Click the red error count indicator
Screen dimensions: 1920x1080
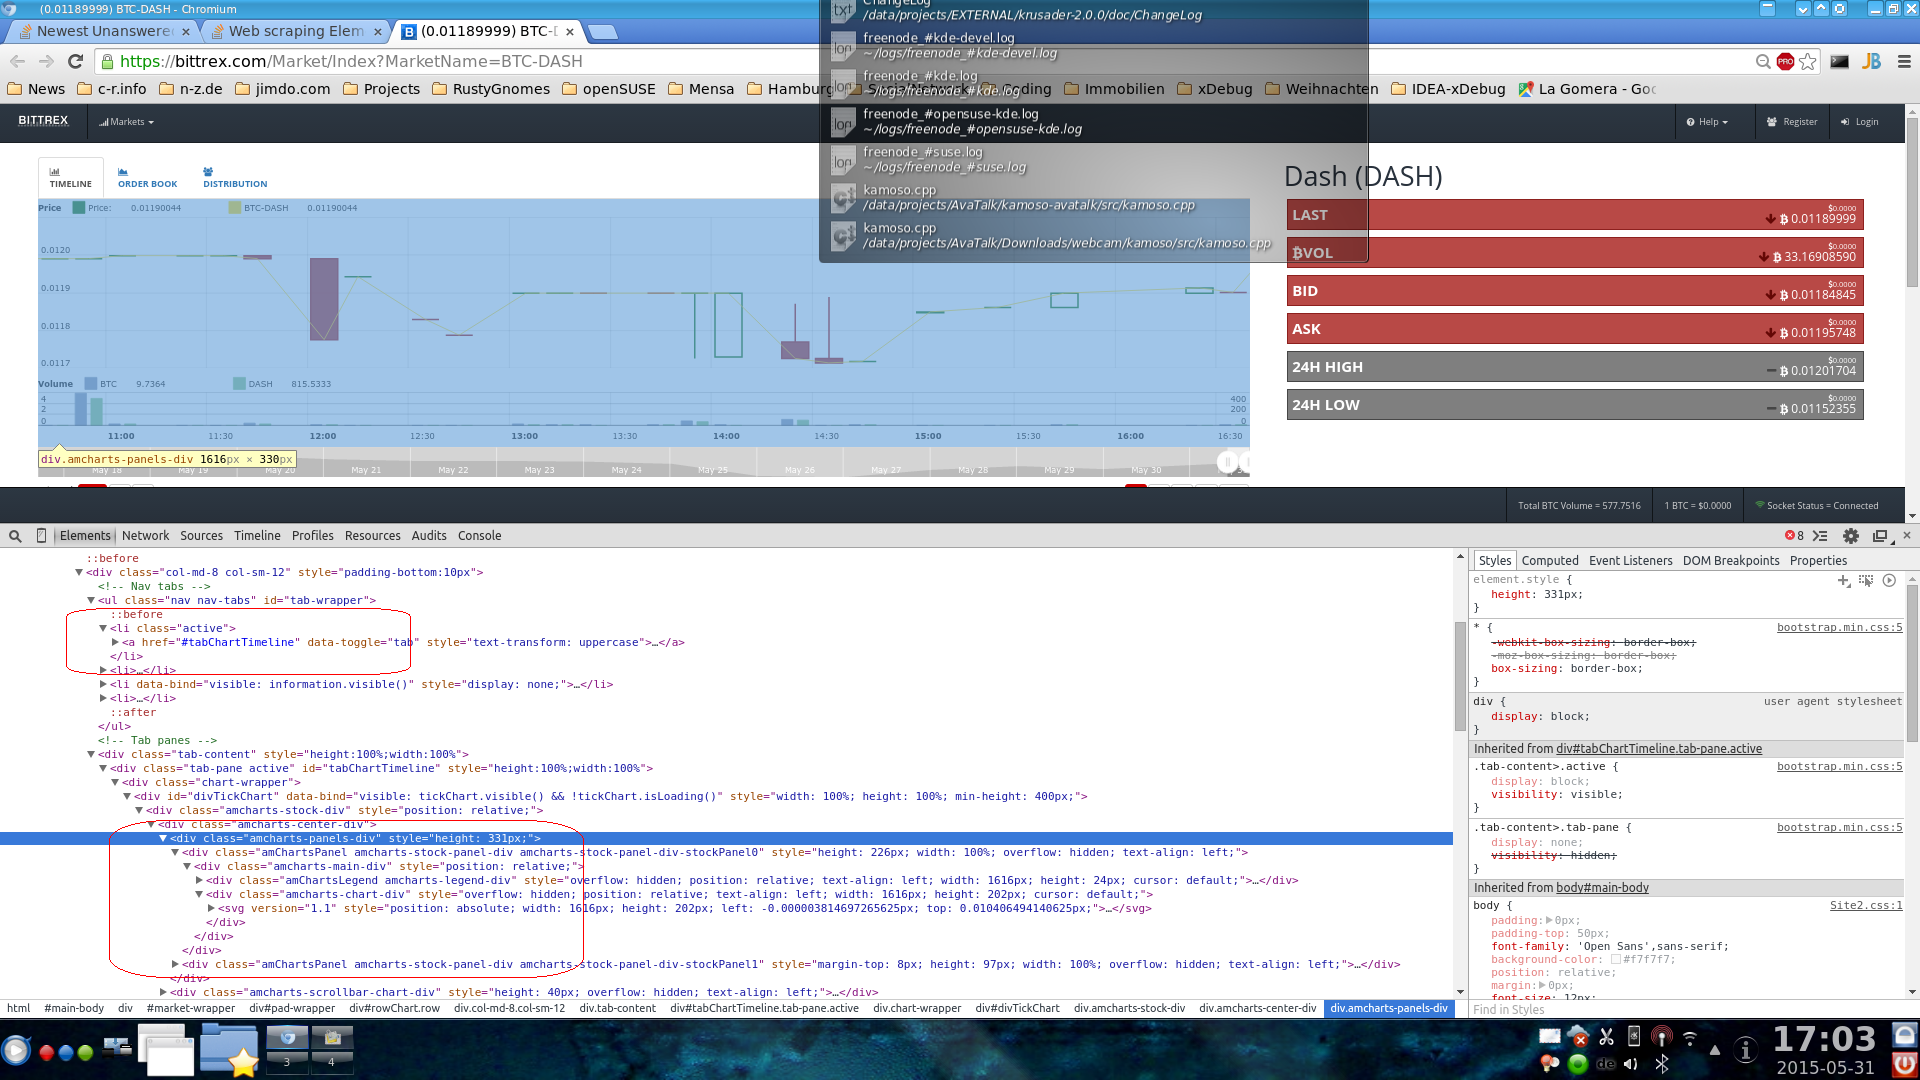tap(1795, 536)
